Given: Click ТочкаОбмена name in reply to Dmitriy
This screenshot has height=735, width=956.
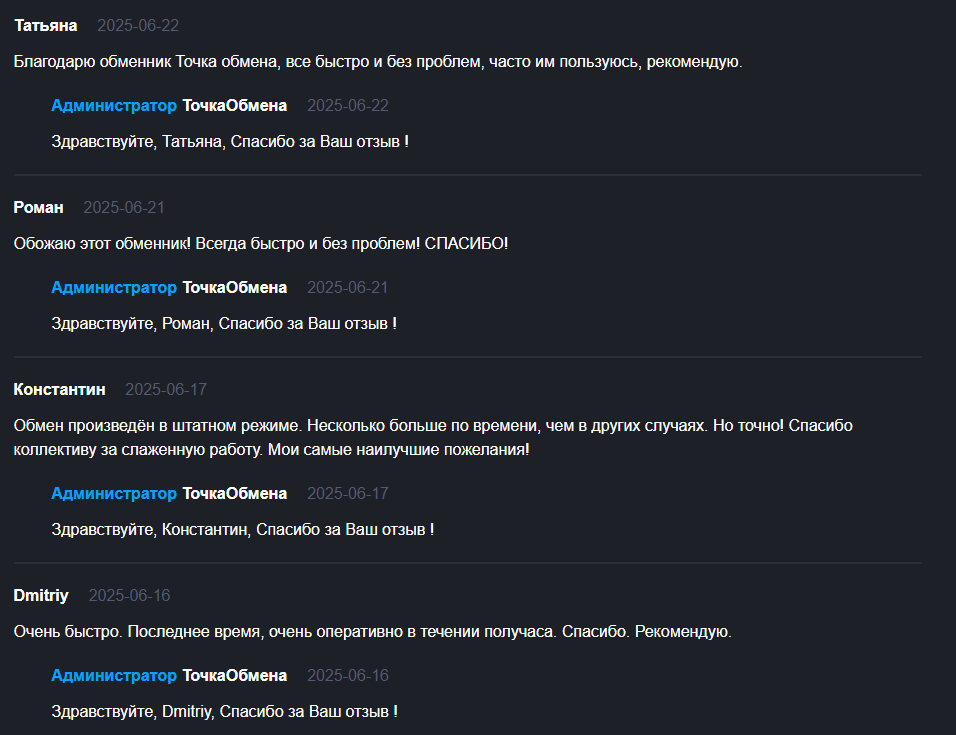Looking at the screenshot, I should click(235, 676).
